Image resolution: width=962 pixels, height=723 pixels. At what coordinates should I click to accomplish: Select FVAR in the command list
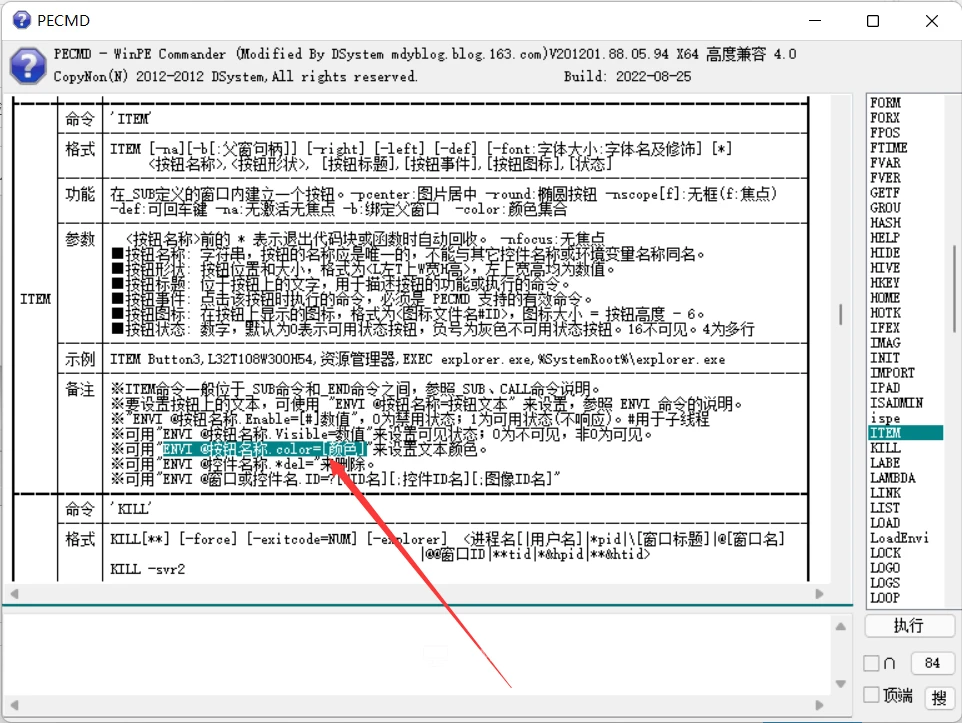click(x=885, y=163)
